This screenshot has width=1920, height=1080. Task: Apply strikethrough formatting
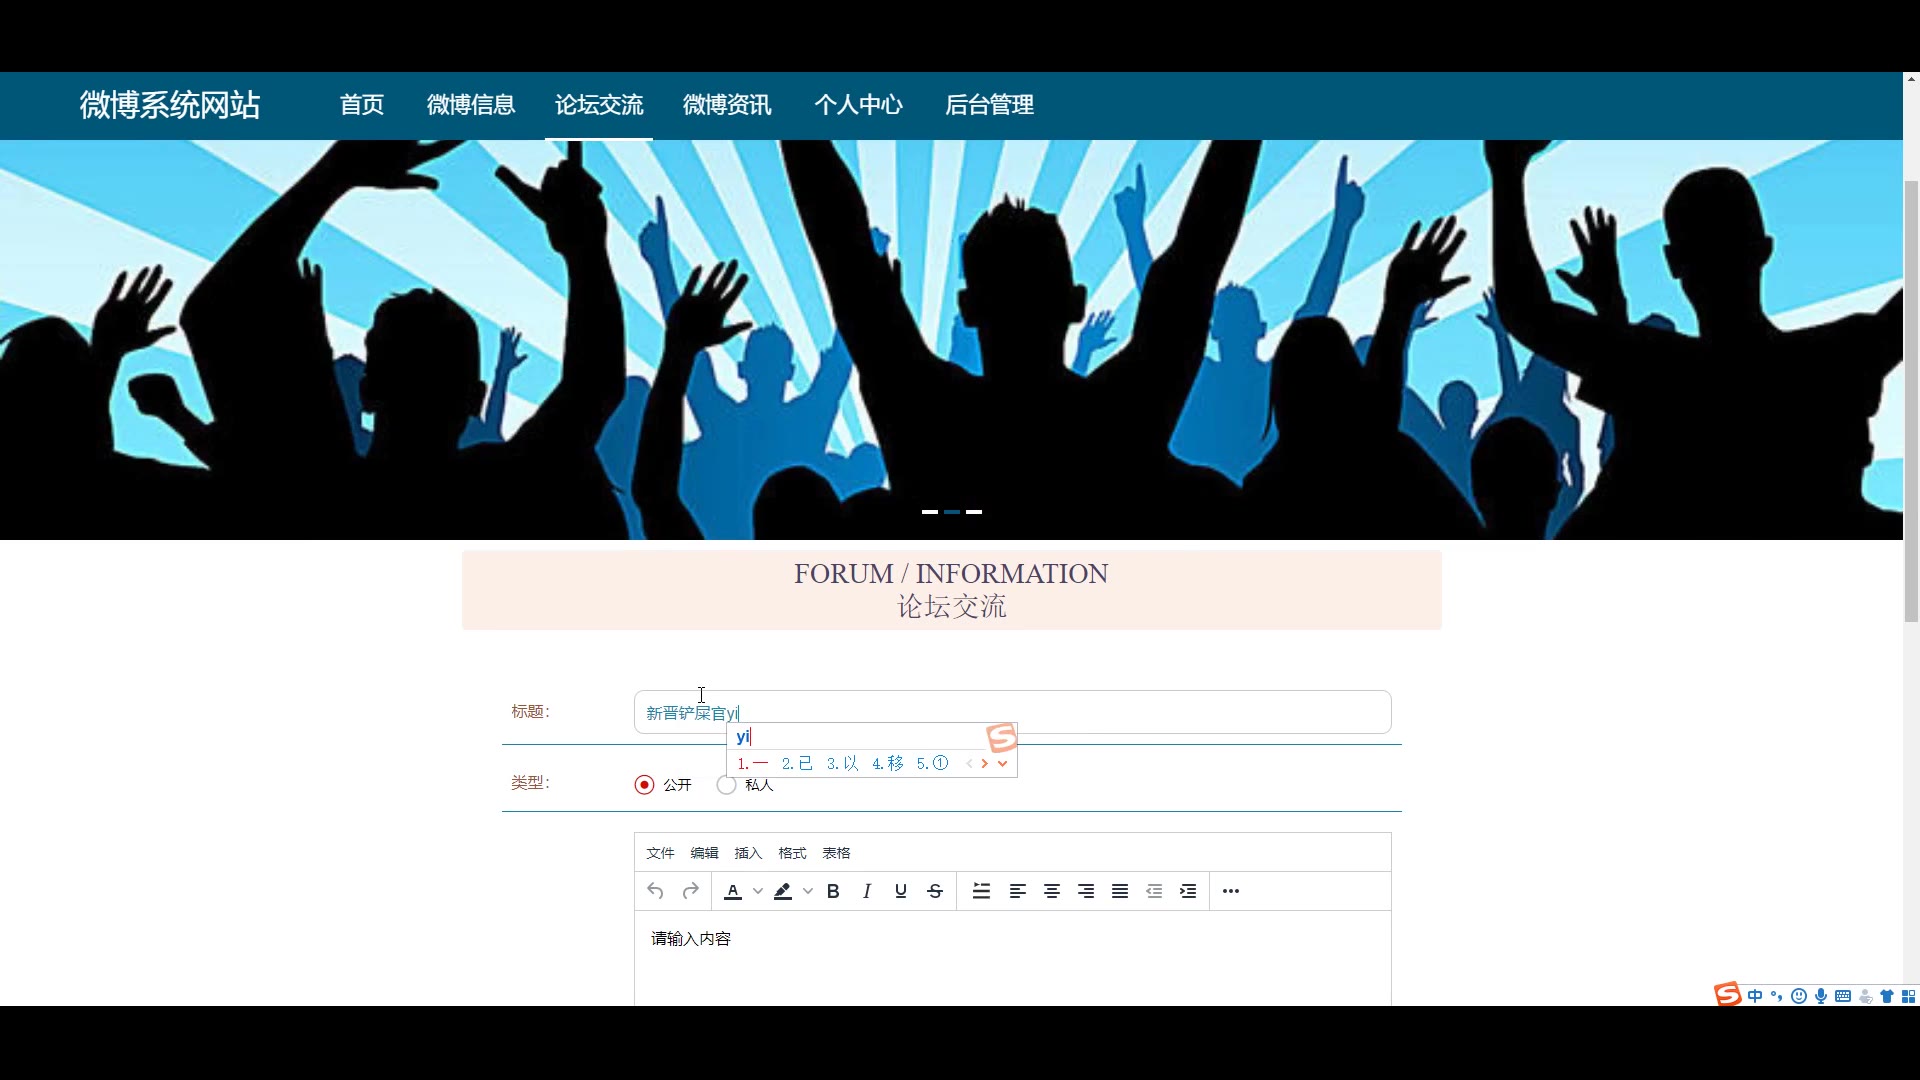click(x=935, y=891)
